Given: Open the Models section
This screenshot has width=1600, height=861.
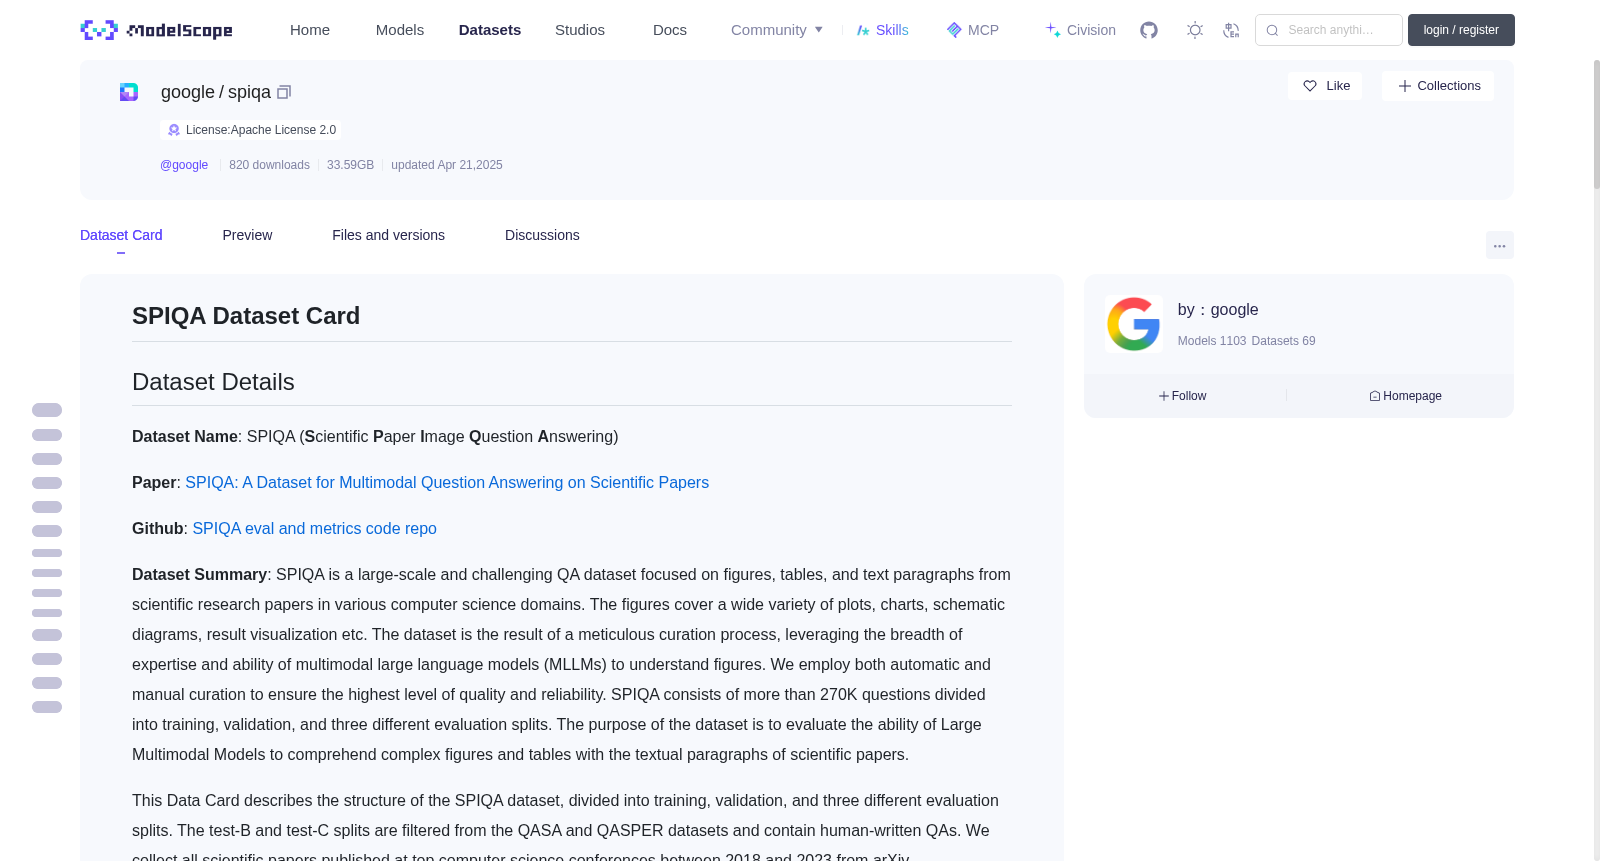Looking at the screenshot, I should click(400, 30).
